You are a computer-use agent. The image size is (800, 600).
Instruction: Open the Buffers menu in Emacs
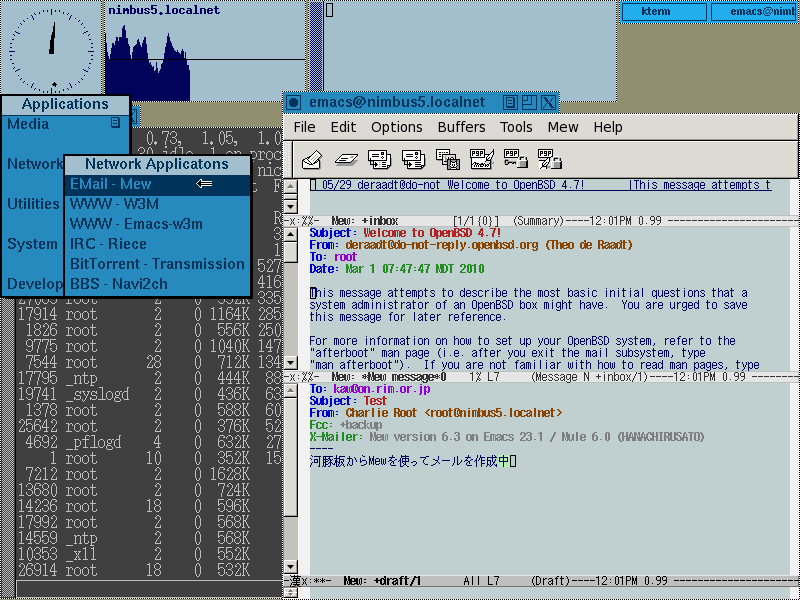tap(461, 127)
